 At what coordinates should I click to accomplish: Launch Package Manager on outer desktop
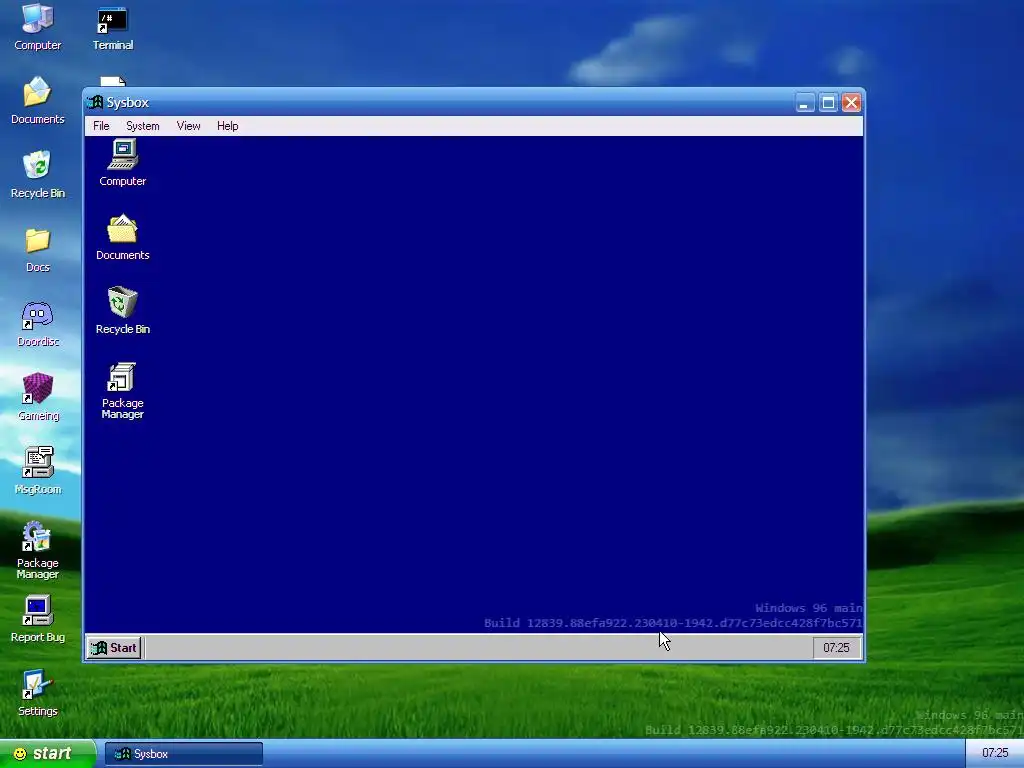click(x=38, y=550)
